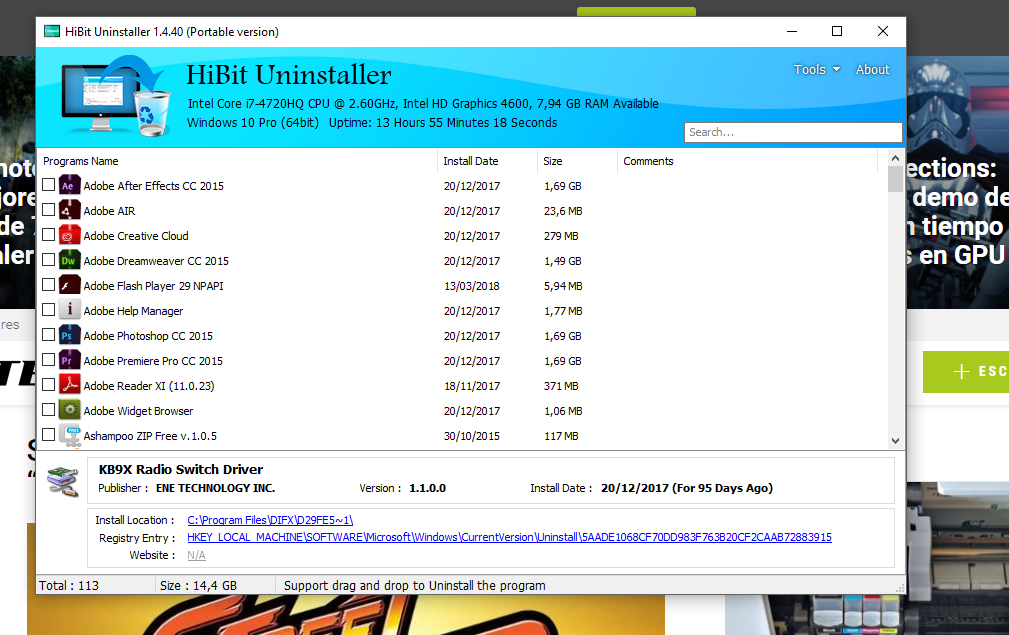Click the 371 MB size cell
Viewport: 1009px width, 635px height.
(x=561, y=386)
